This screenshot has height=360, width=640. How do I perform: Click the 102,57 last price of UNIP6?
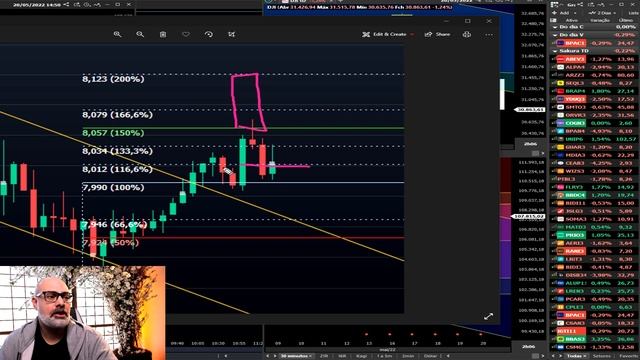coord(626,139)
